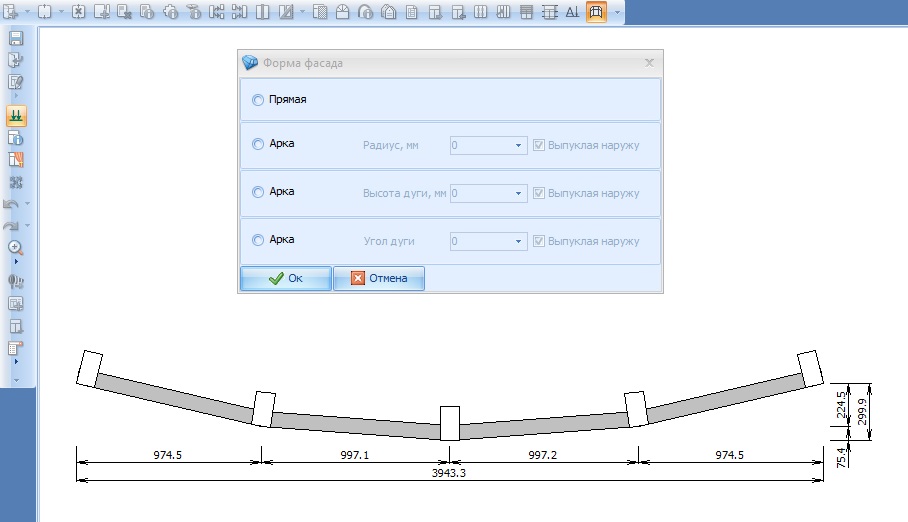Image resolution: width=908 pixels, height=522 pixels.
Task: Toggle Выпуклая наружу checkbox in Угол дуги row
Action: 539,241
